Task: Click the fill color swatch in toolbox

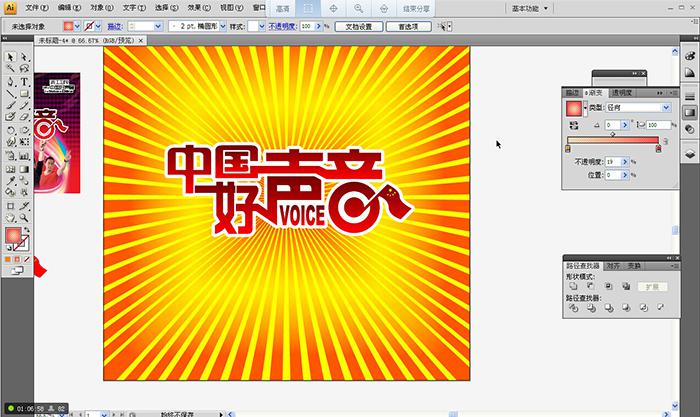Action: [x=13, y=235]
